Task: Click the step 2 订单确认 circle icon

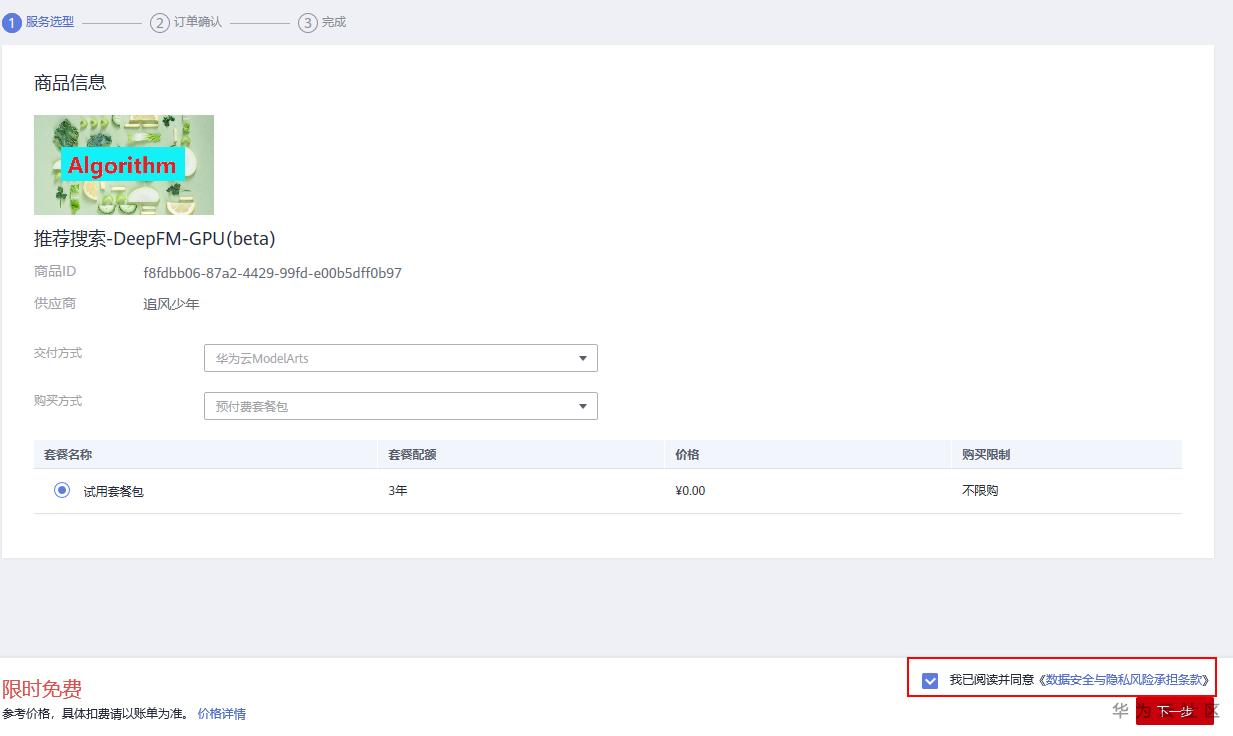Action: [160, 22]
